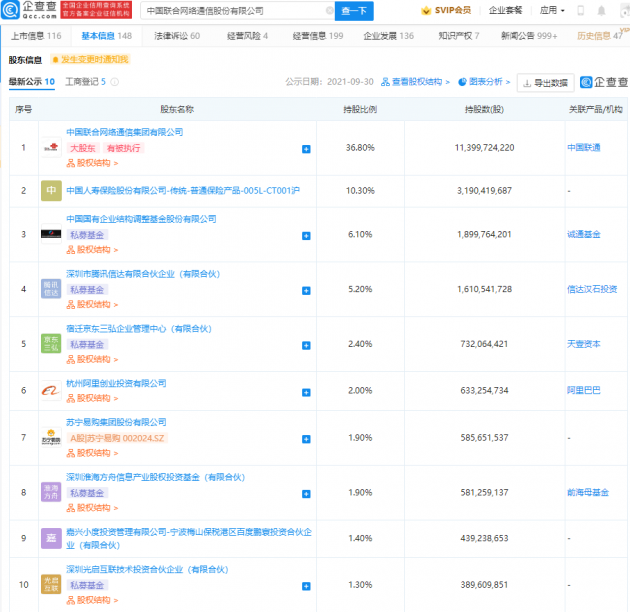Click the 天壹资本 related link
The height and width of the screenshot is (612, 630).
[584, 344]
